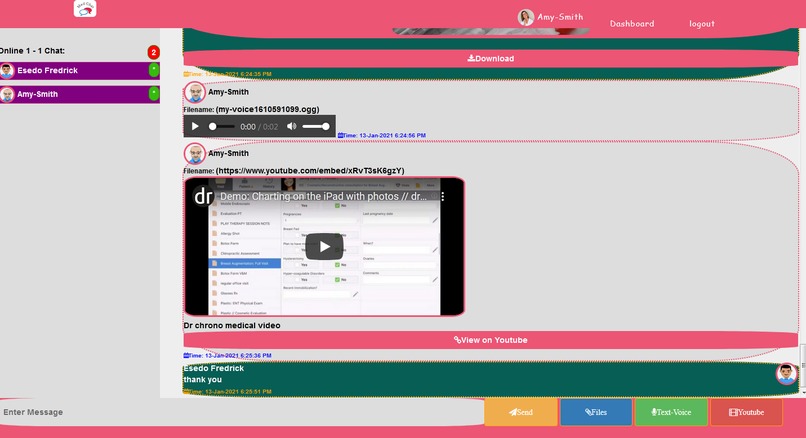806x438 pixels.
Task: Click the View on Youtube button
Action: [x=490, y=340]
